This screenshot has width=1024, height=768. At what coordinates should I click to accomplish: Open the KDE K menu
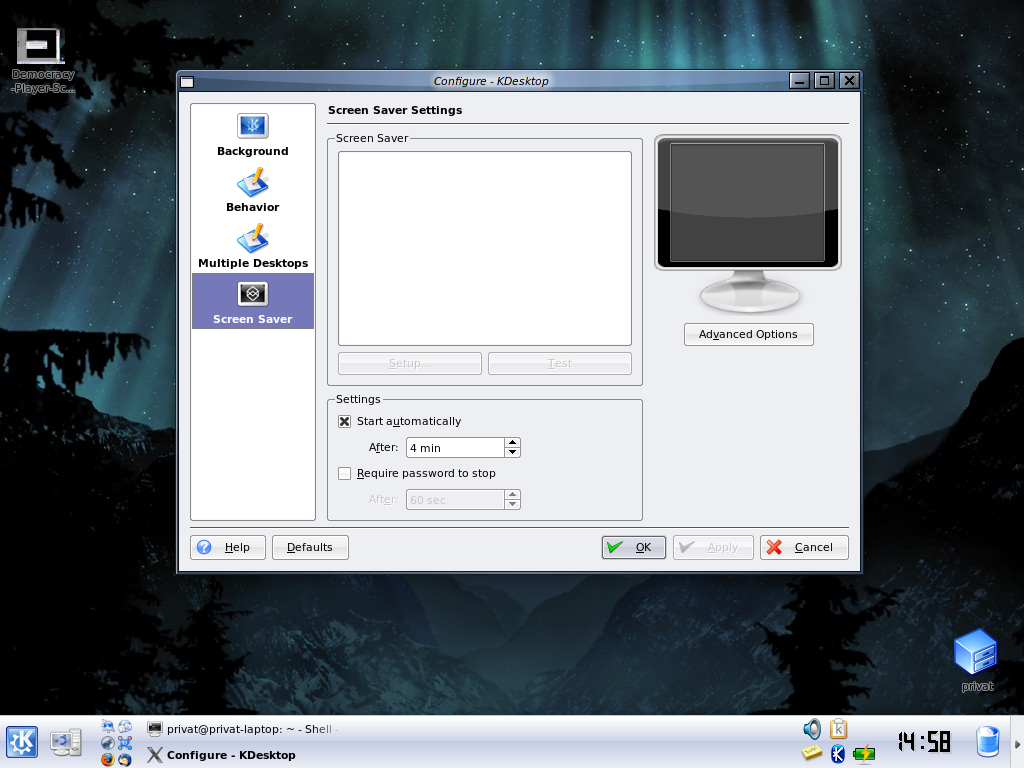pyautogui.click(x=22, y=741)
